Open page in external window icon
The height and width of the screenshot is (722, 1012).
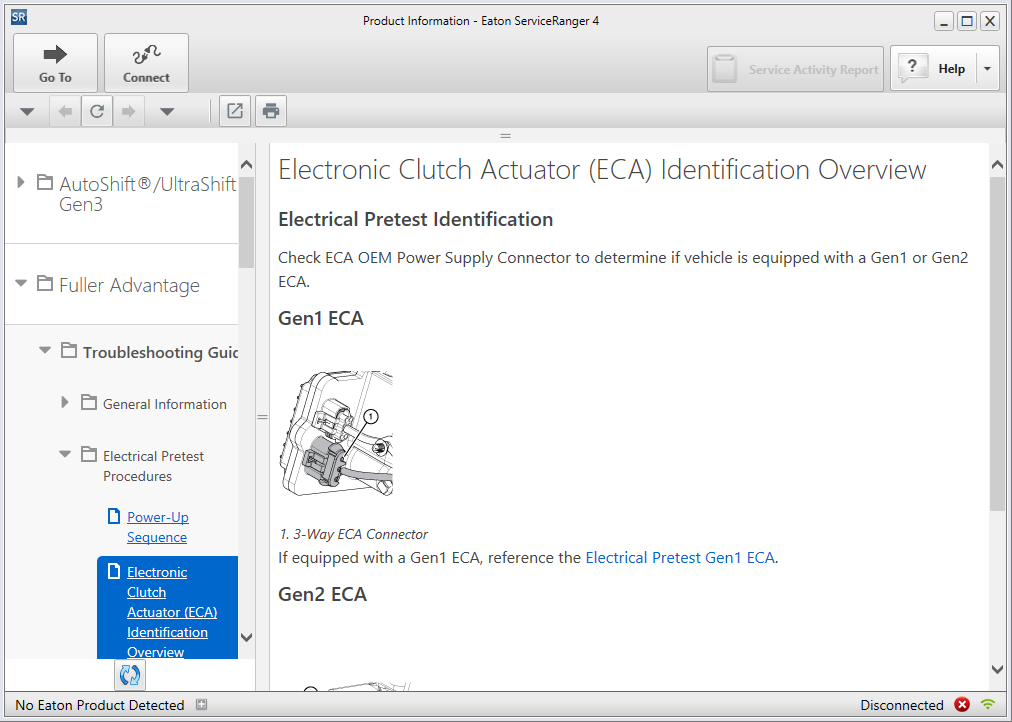coord(235,112)
